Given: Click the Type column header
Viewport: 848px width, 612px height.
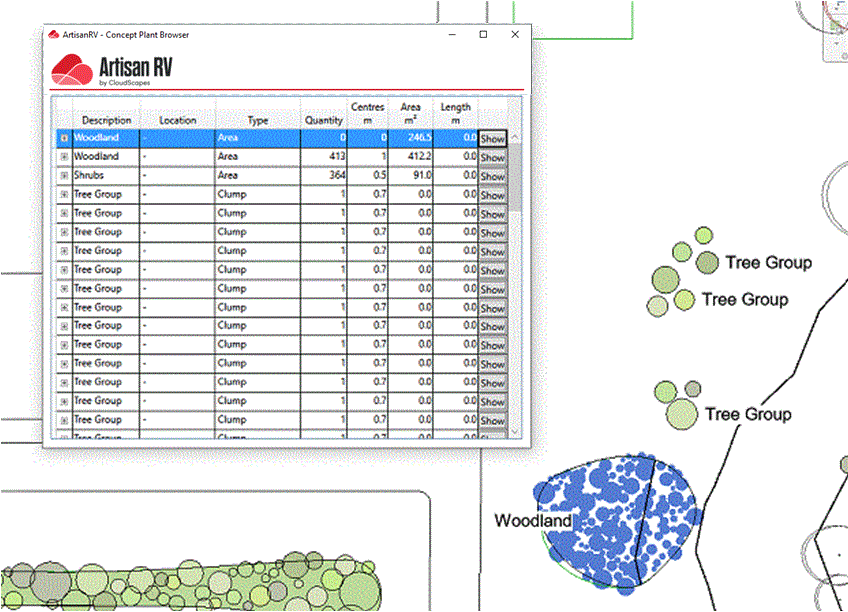Looking at the screenshot, I should coord(258,120).
